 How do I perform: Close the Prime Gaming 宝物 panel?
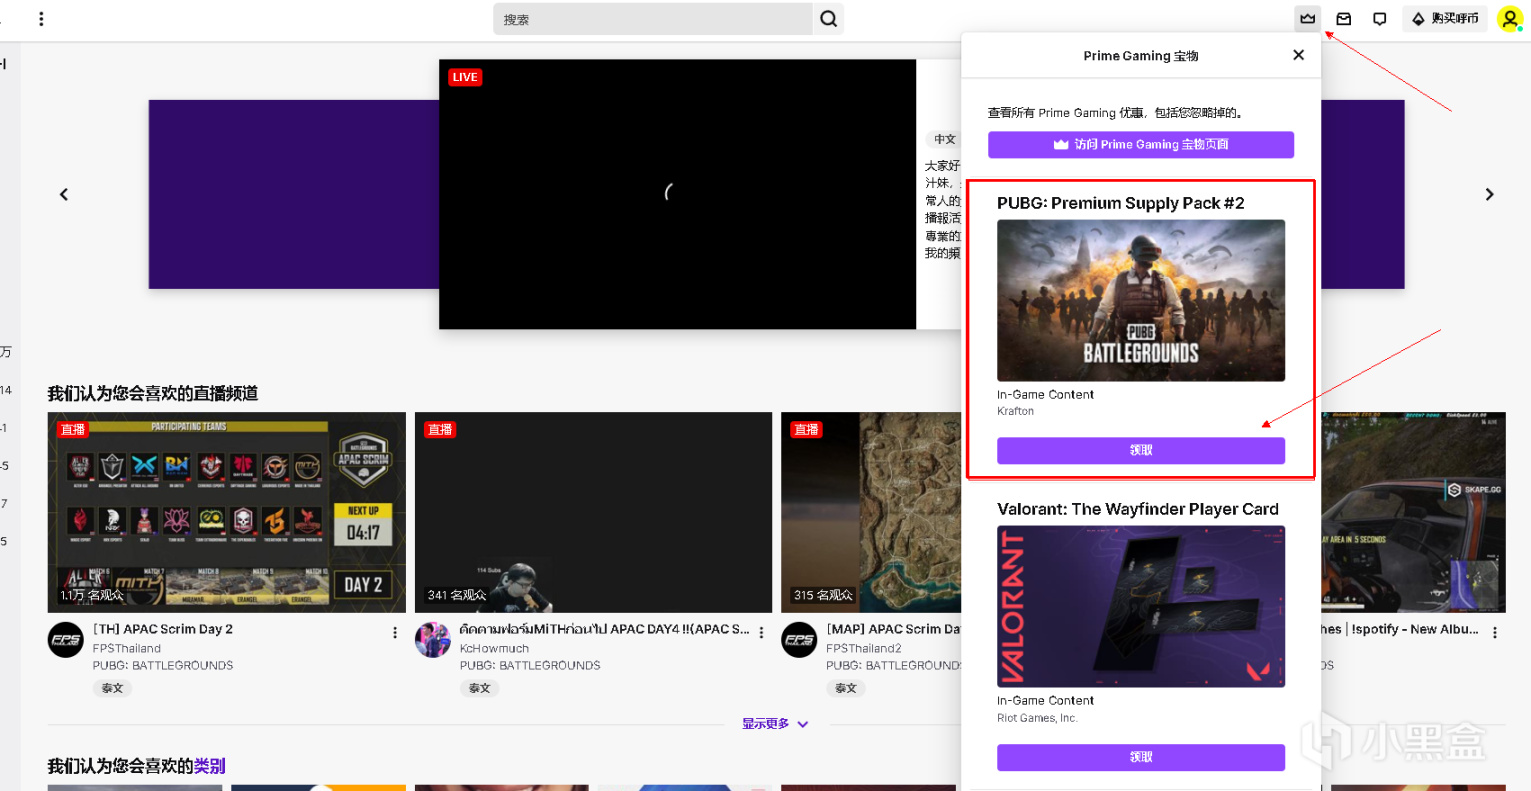(1298, 55)
